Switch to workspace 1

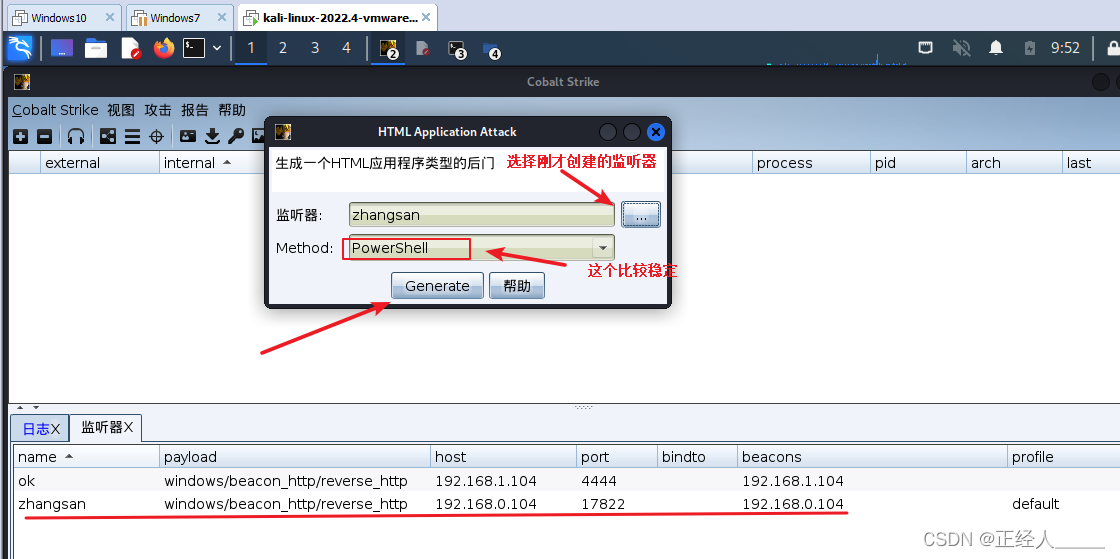pos(251,48)
